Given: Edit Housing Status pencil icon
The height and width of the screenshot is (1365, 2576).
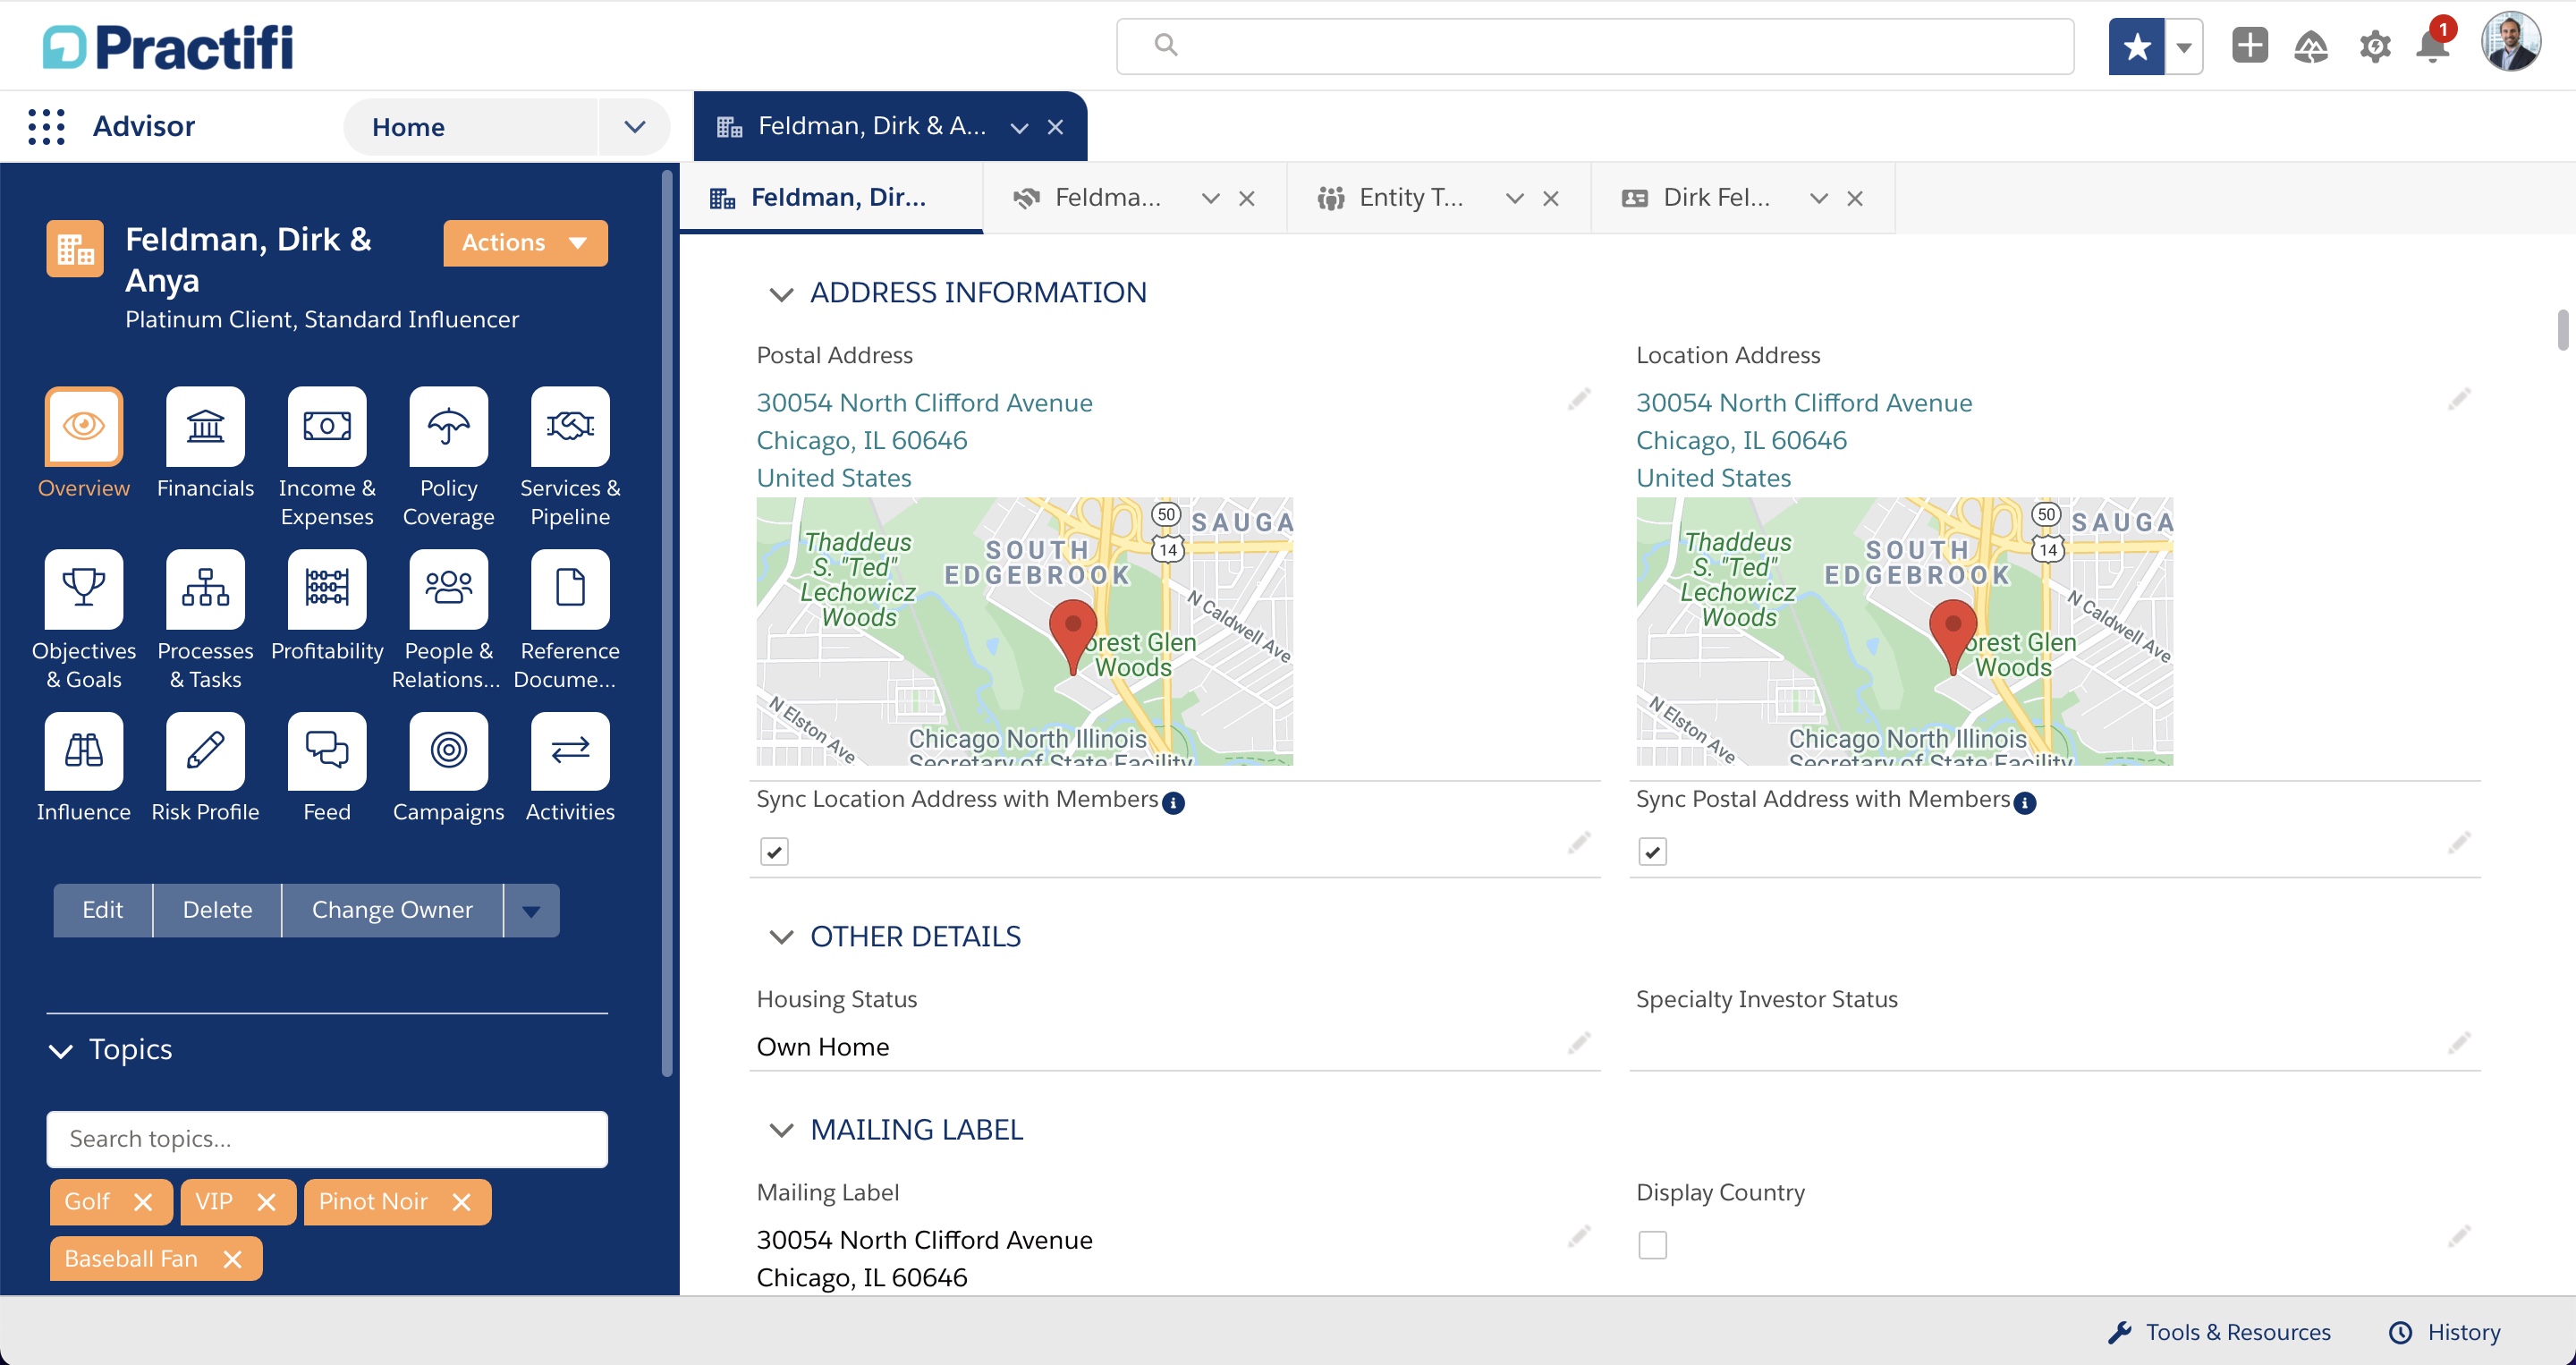Looking at the screenshot, I should (1579, 1044).
